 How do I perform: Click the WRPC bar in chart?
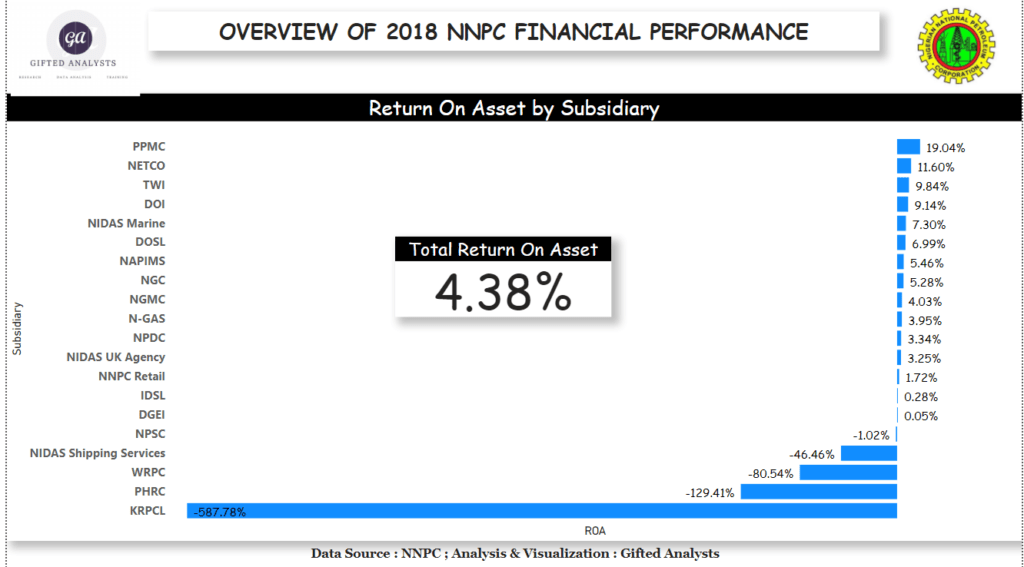[x=848, y=473]
